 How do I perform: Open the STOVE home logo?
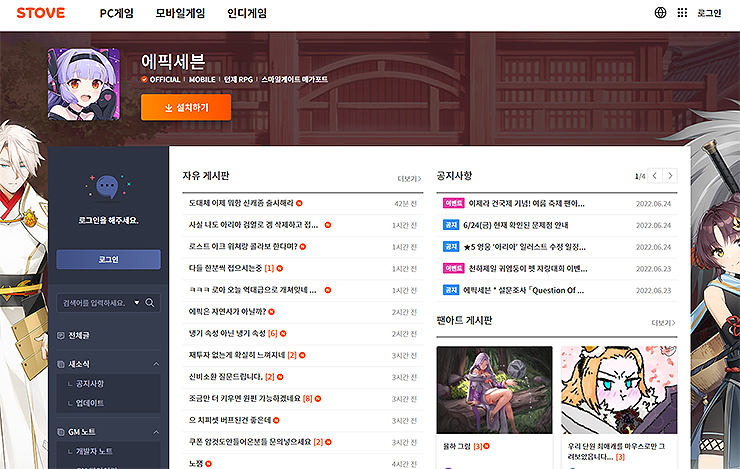tap(41, 13)
